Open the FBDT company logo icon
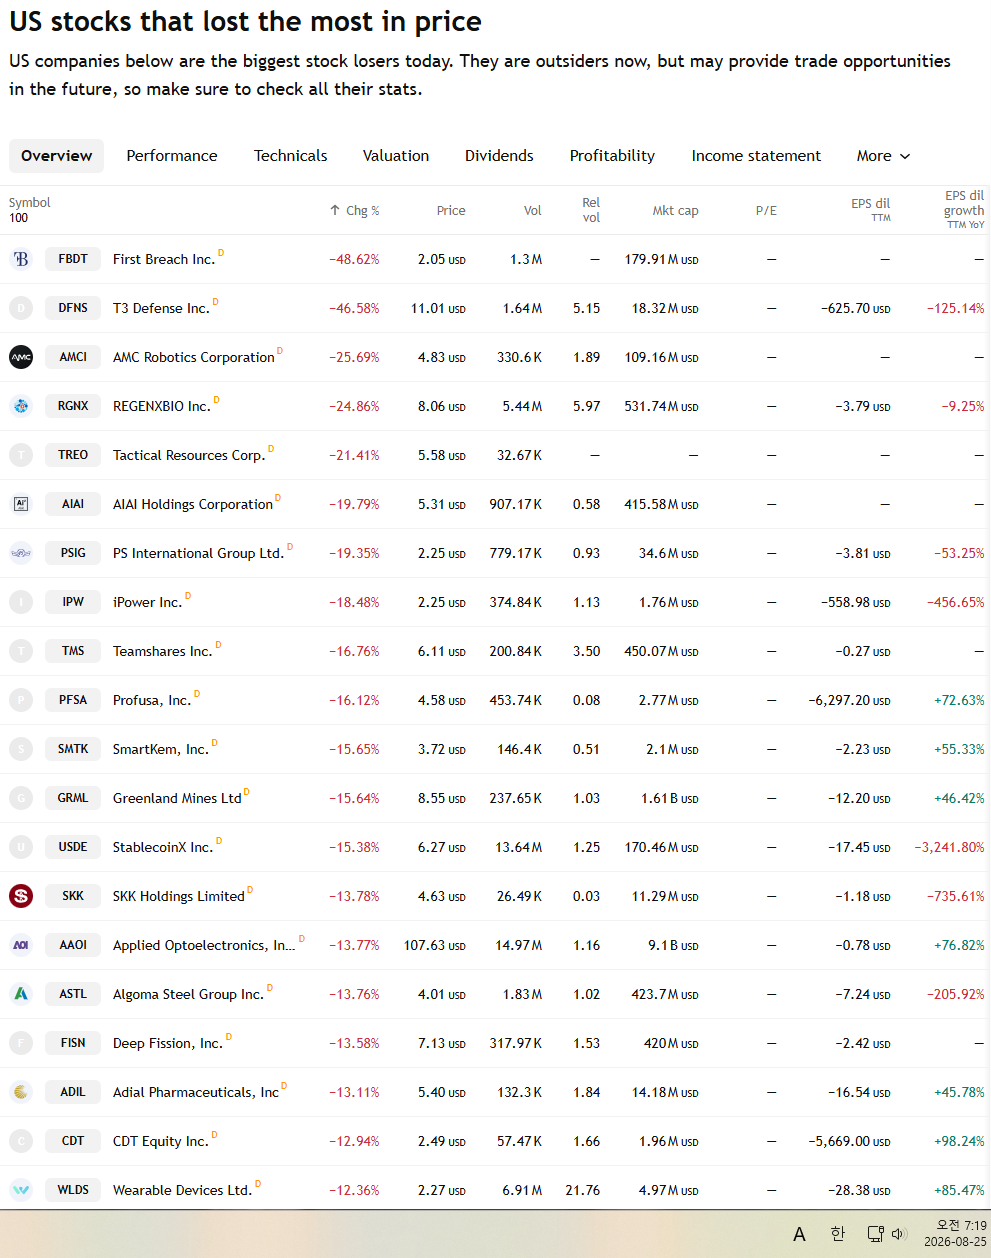Image resolution: width=991 pixels, height=1258 pixels. [21, 259]
